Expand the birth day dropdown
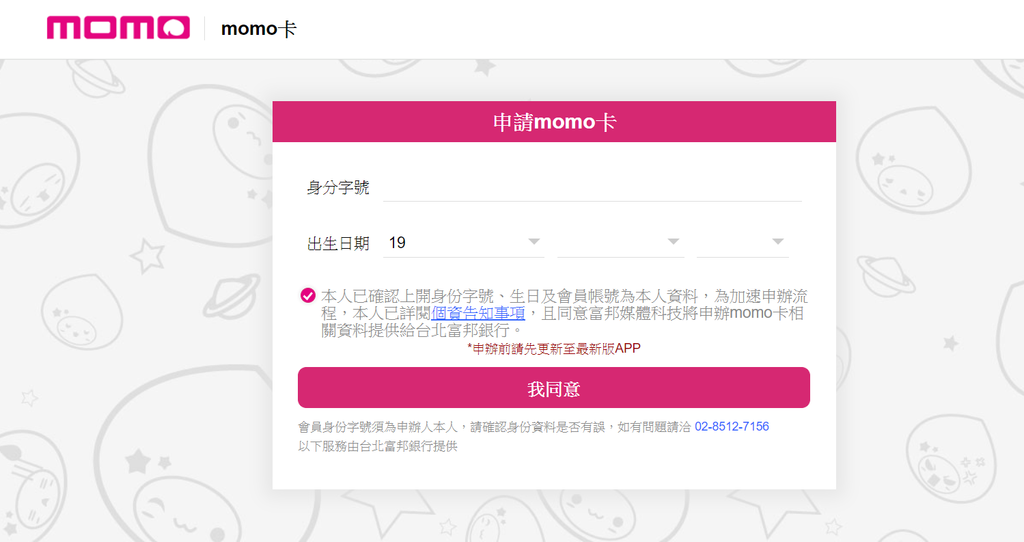1024x542 pixels. point(743,243)
